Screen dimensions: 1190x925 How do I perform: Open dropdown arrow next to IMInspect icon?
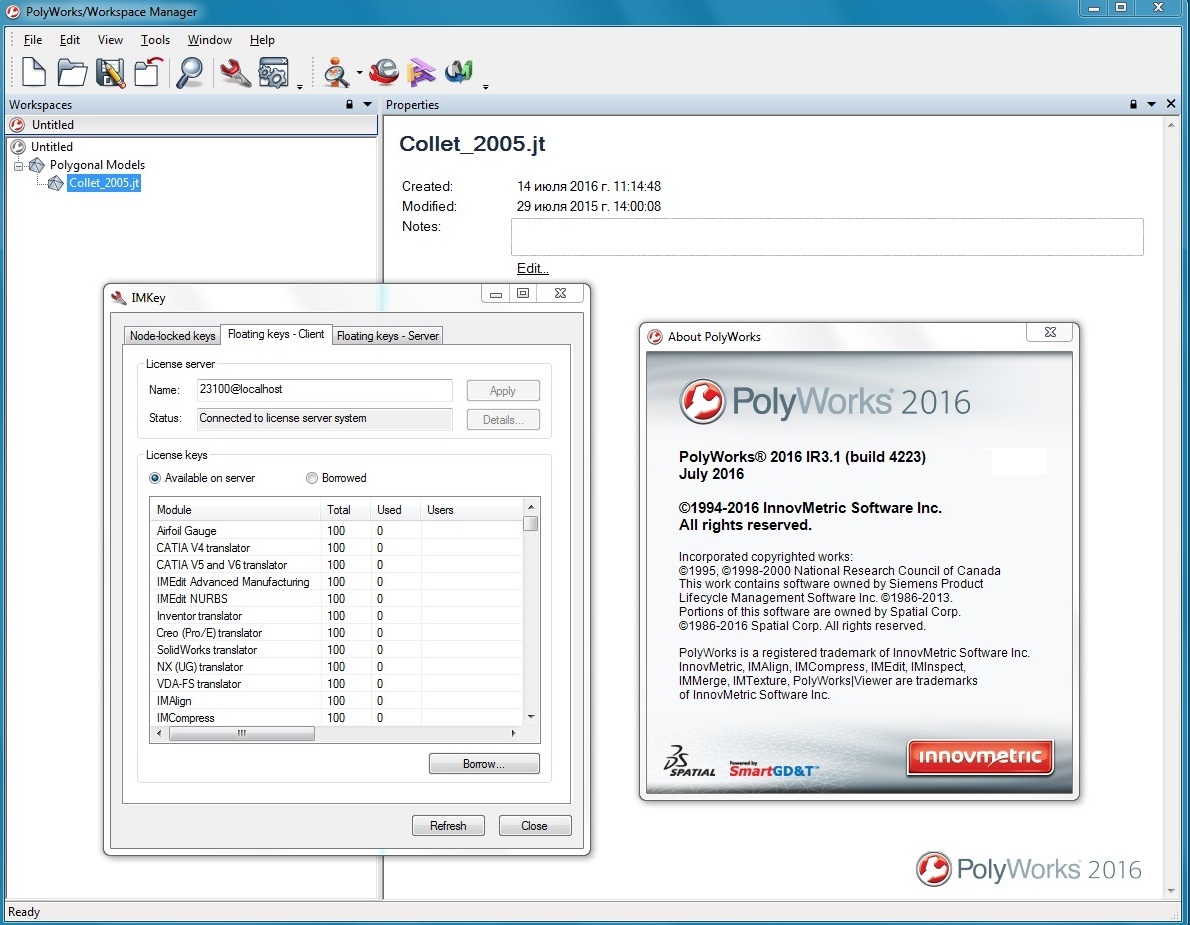(359, 73)
